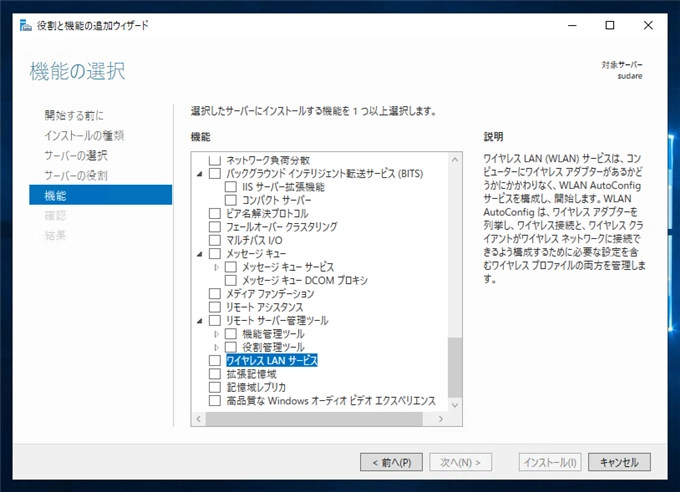
Task: Check the 拡張記憶域 checkbox
Action: (x=215, y=374)
